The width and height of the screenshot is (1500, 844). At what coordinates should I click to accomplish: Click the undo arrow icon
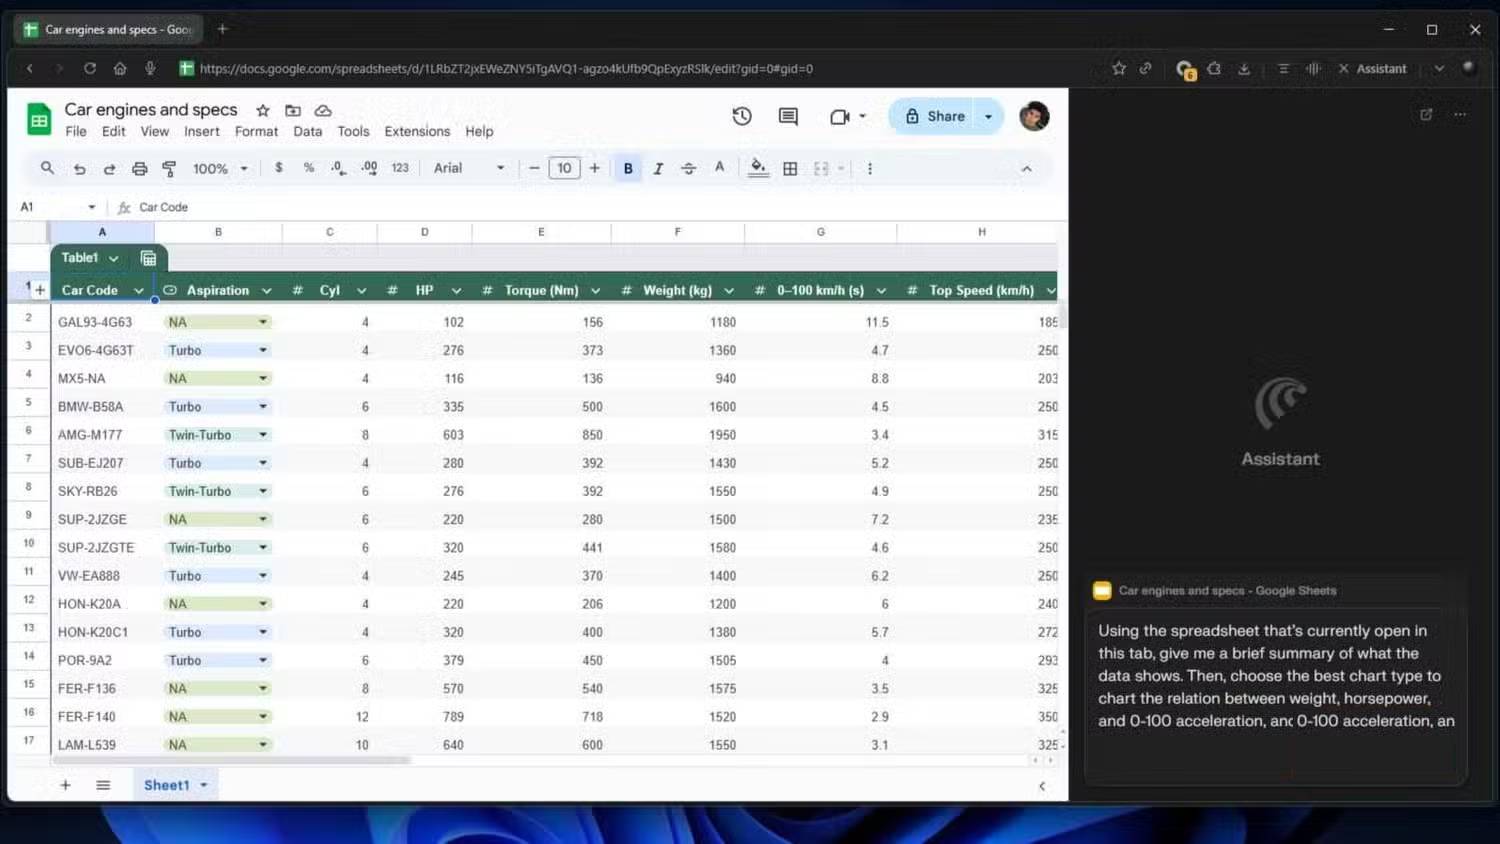79,169
